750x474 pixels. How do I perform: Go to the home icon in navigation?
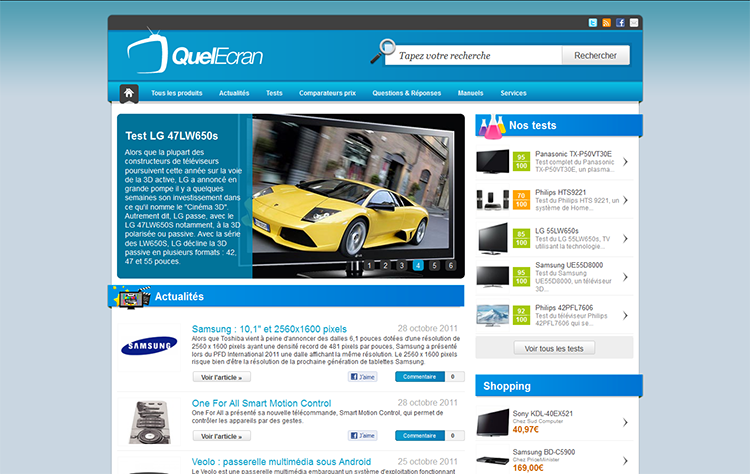[129, 93]
